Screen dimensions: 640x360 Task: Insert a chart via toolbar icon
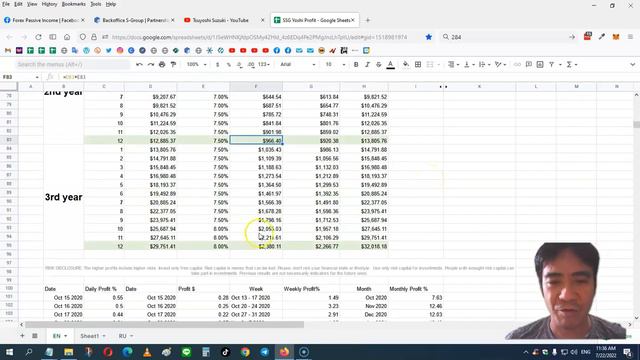point(540,64)
